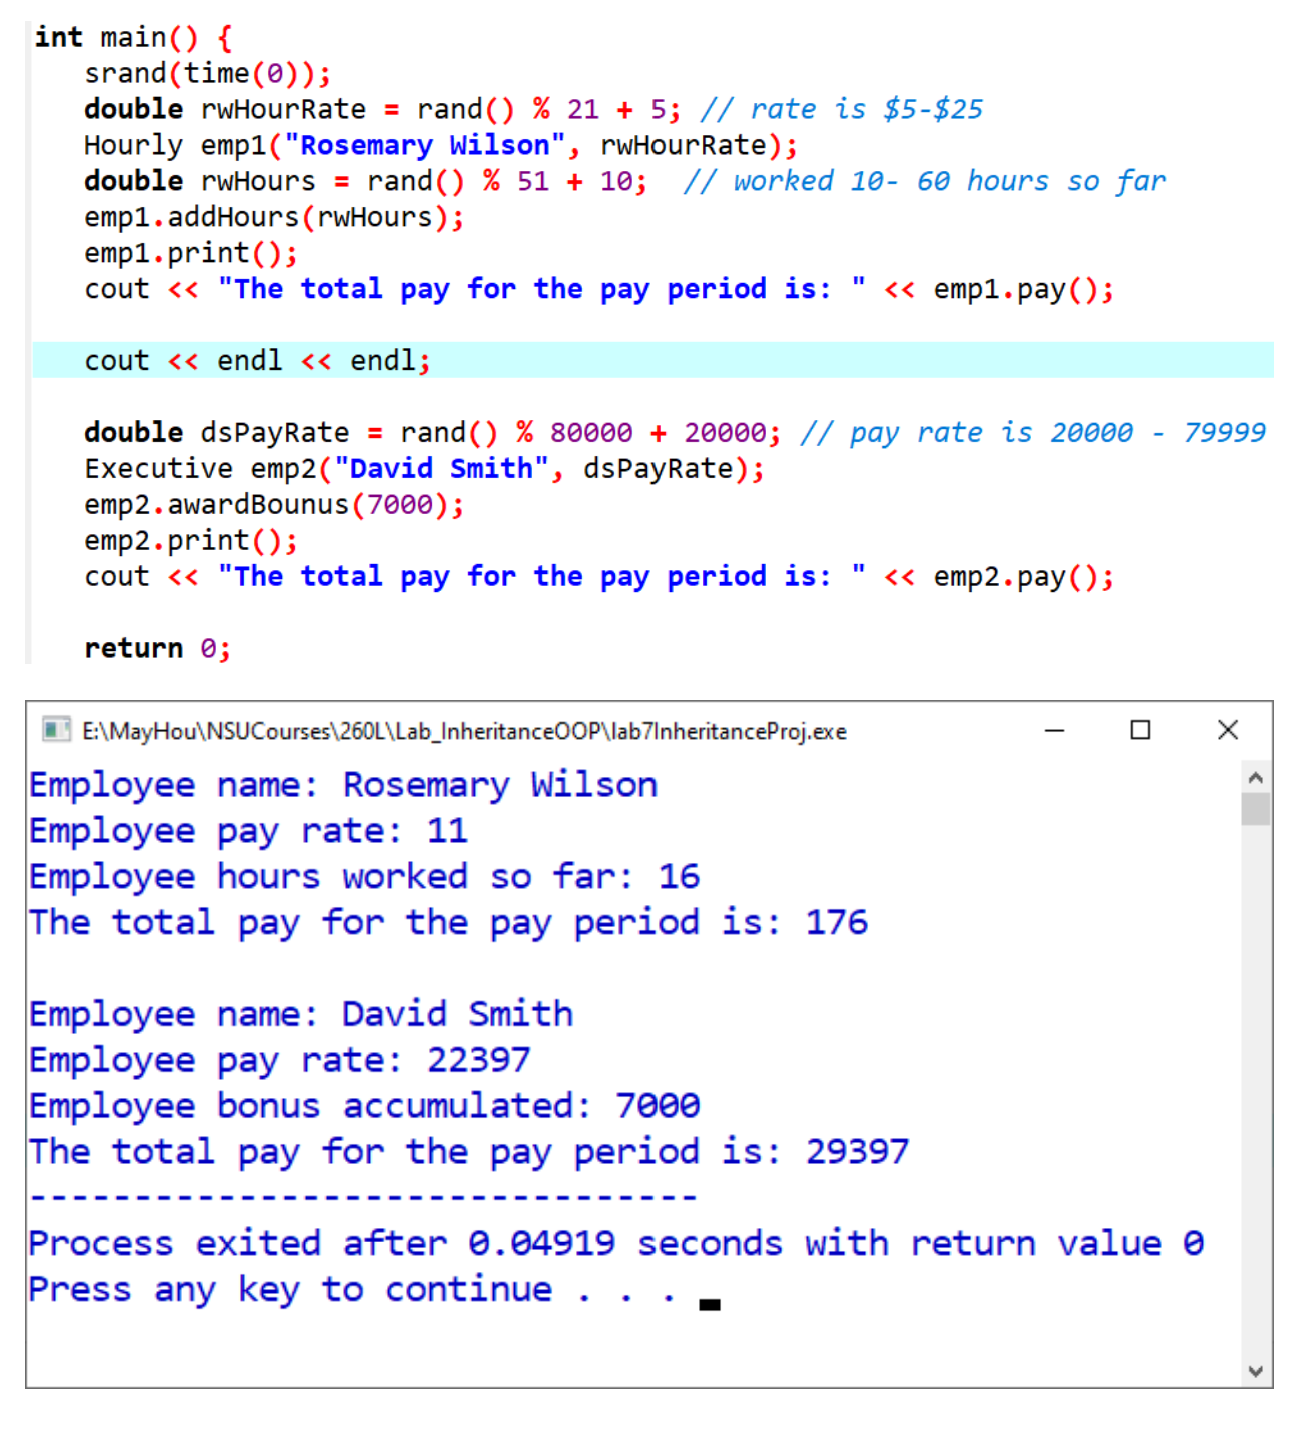
Task: Click the "Rosemary Wilson" string in code
Action: pos(425,146)
